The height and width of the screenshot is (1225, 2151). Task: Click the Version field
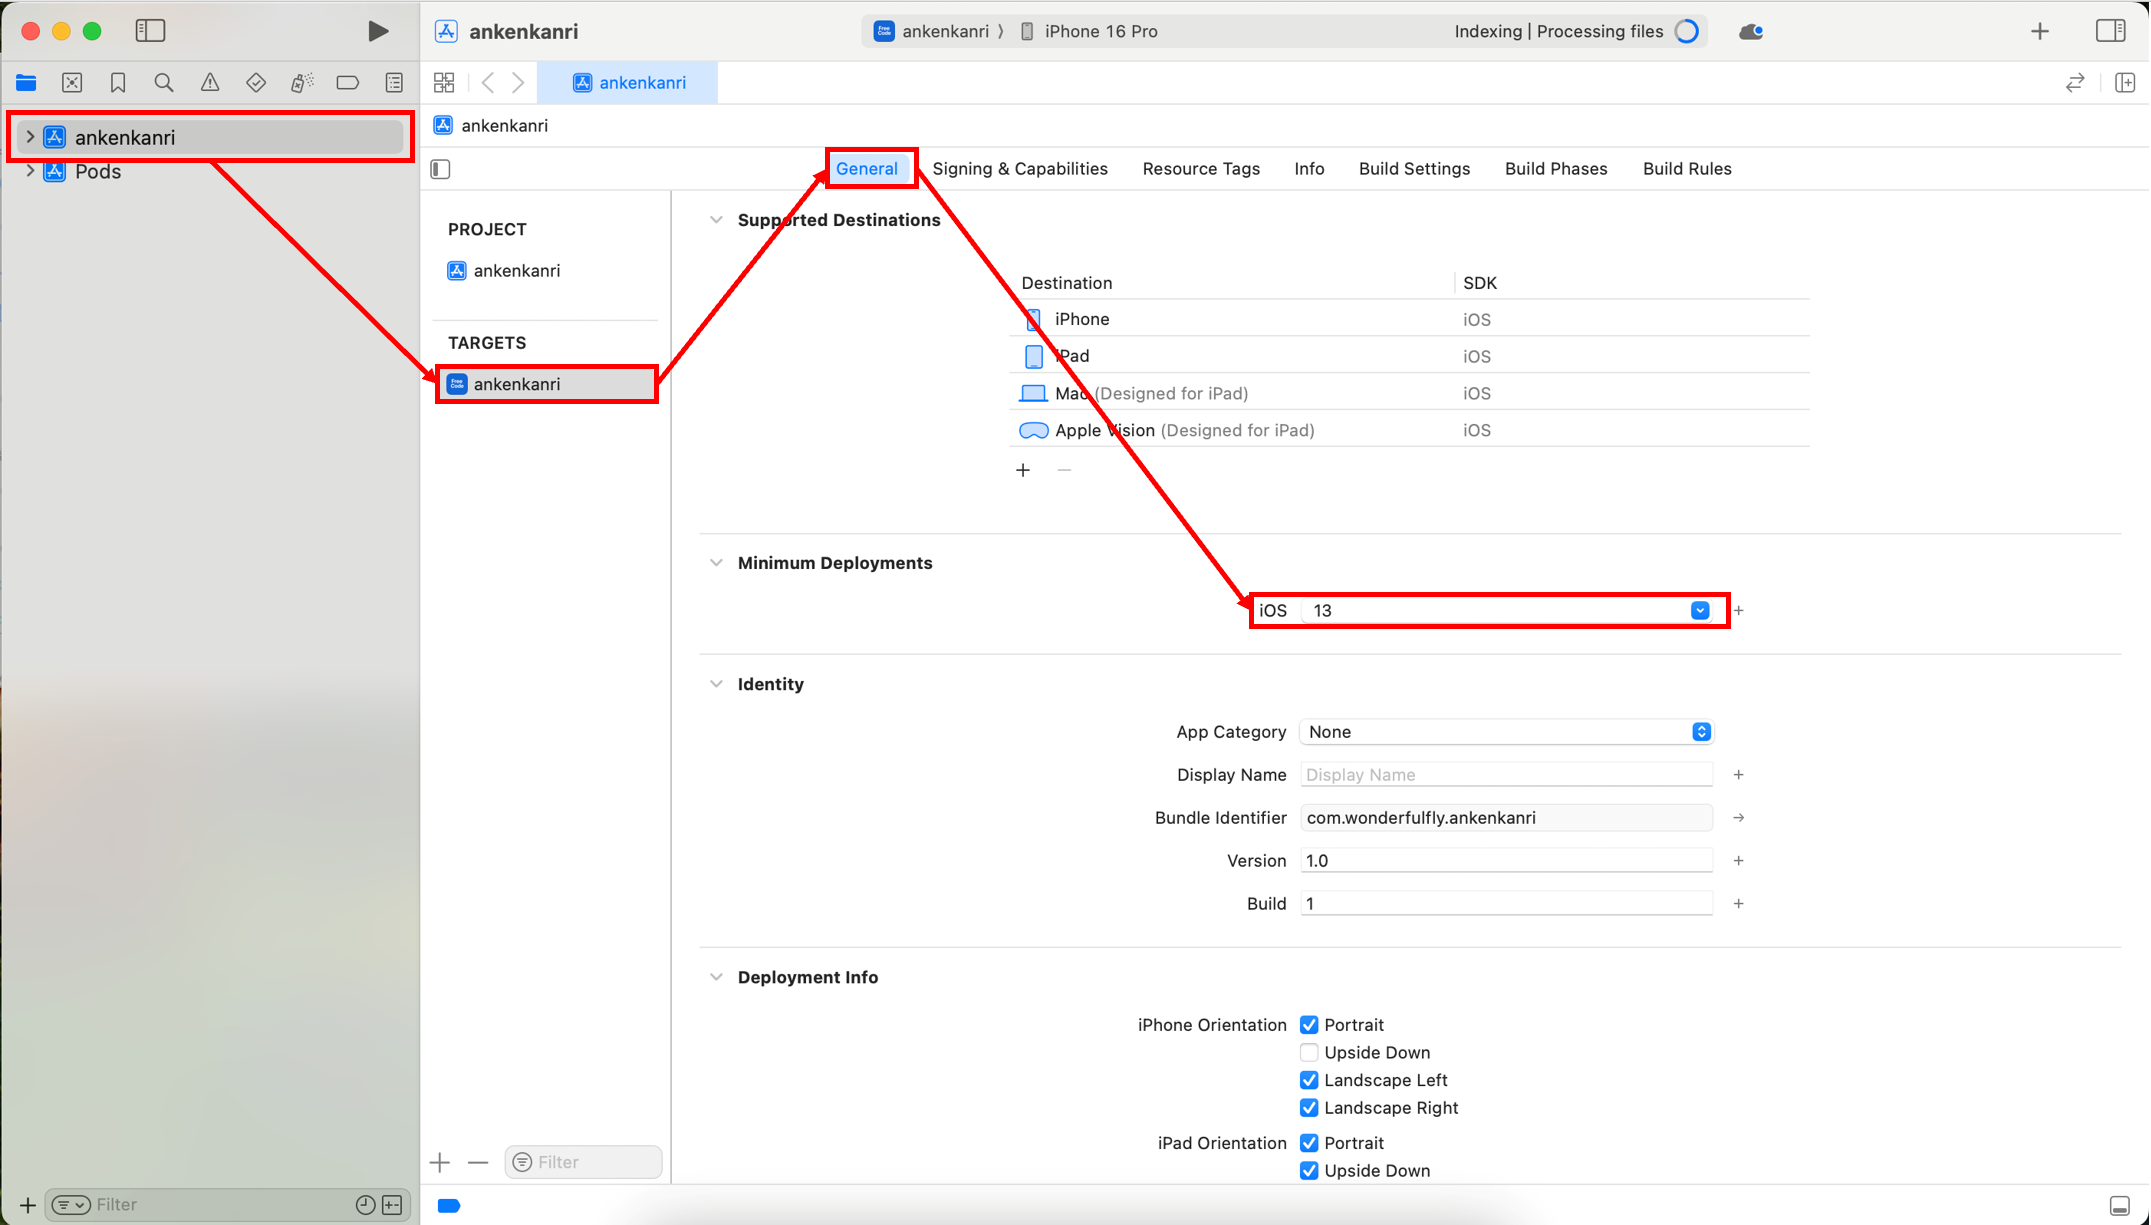(1505, 861)
